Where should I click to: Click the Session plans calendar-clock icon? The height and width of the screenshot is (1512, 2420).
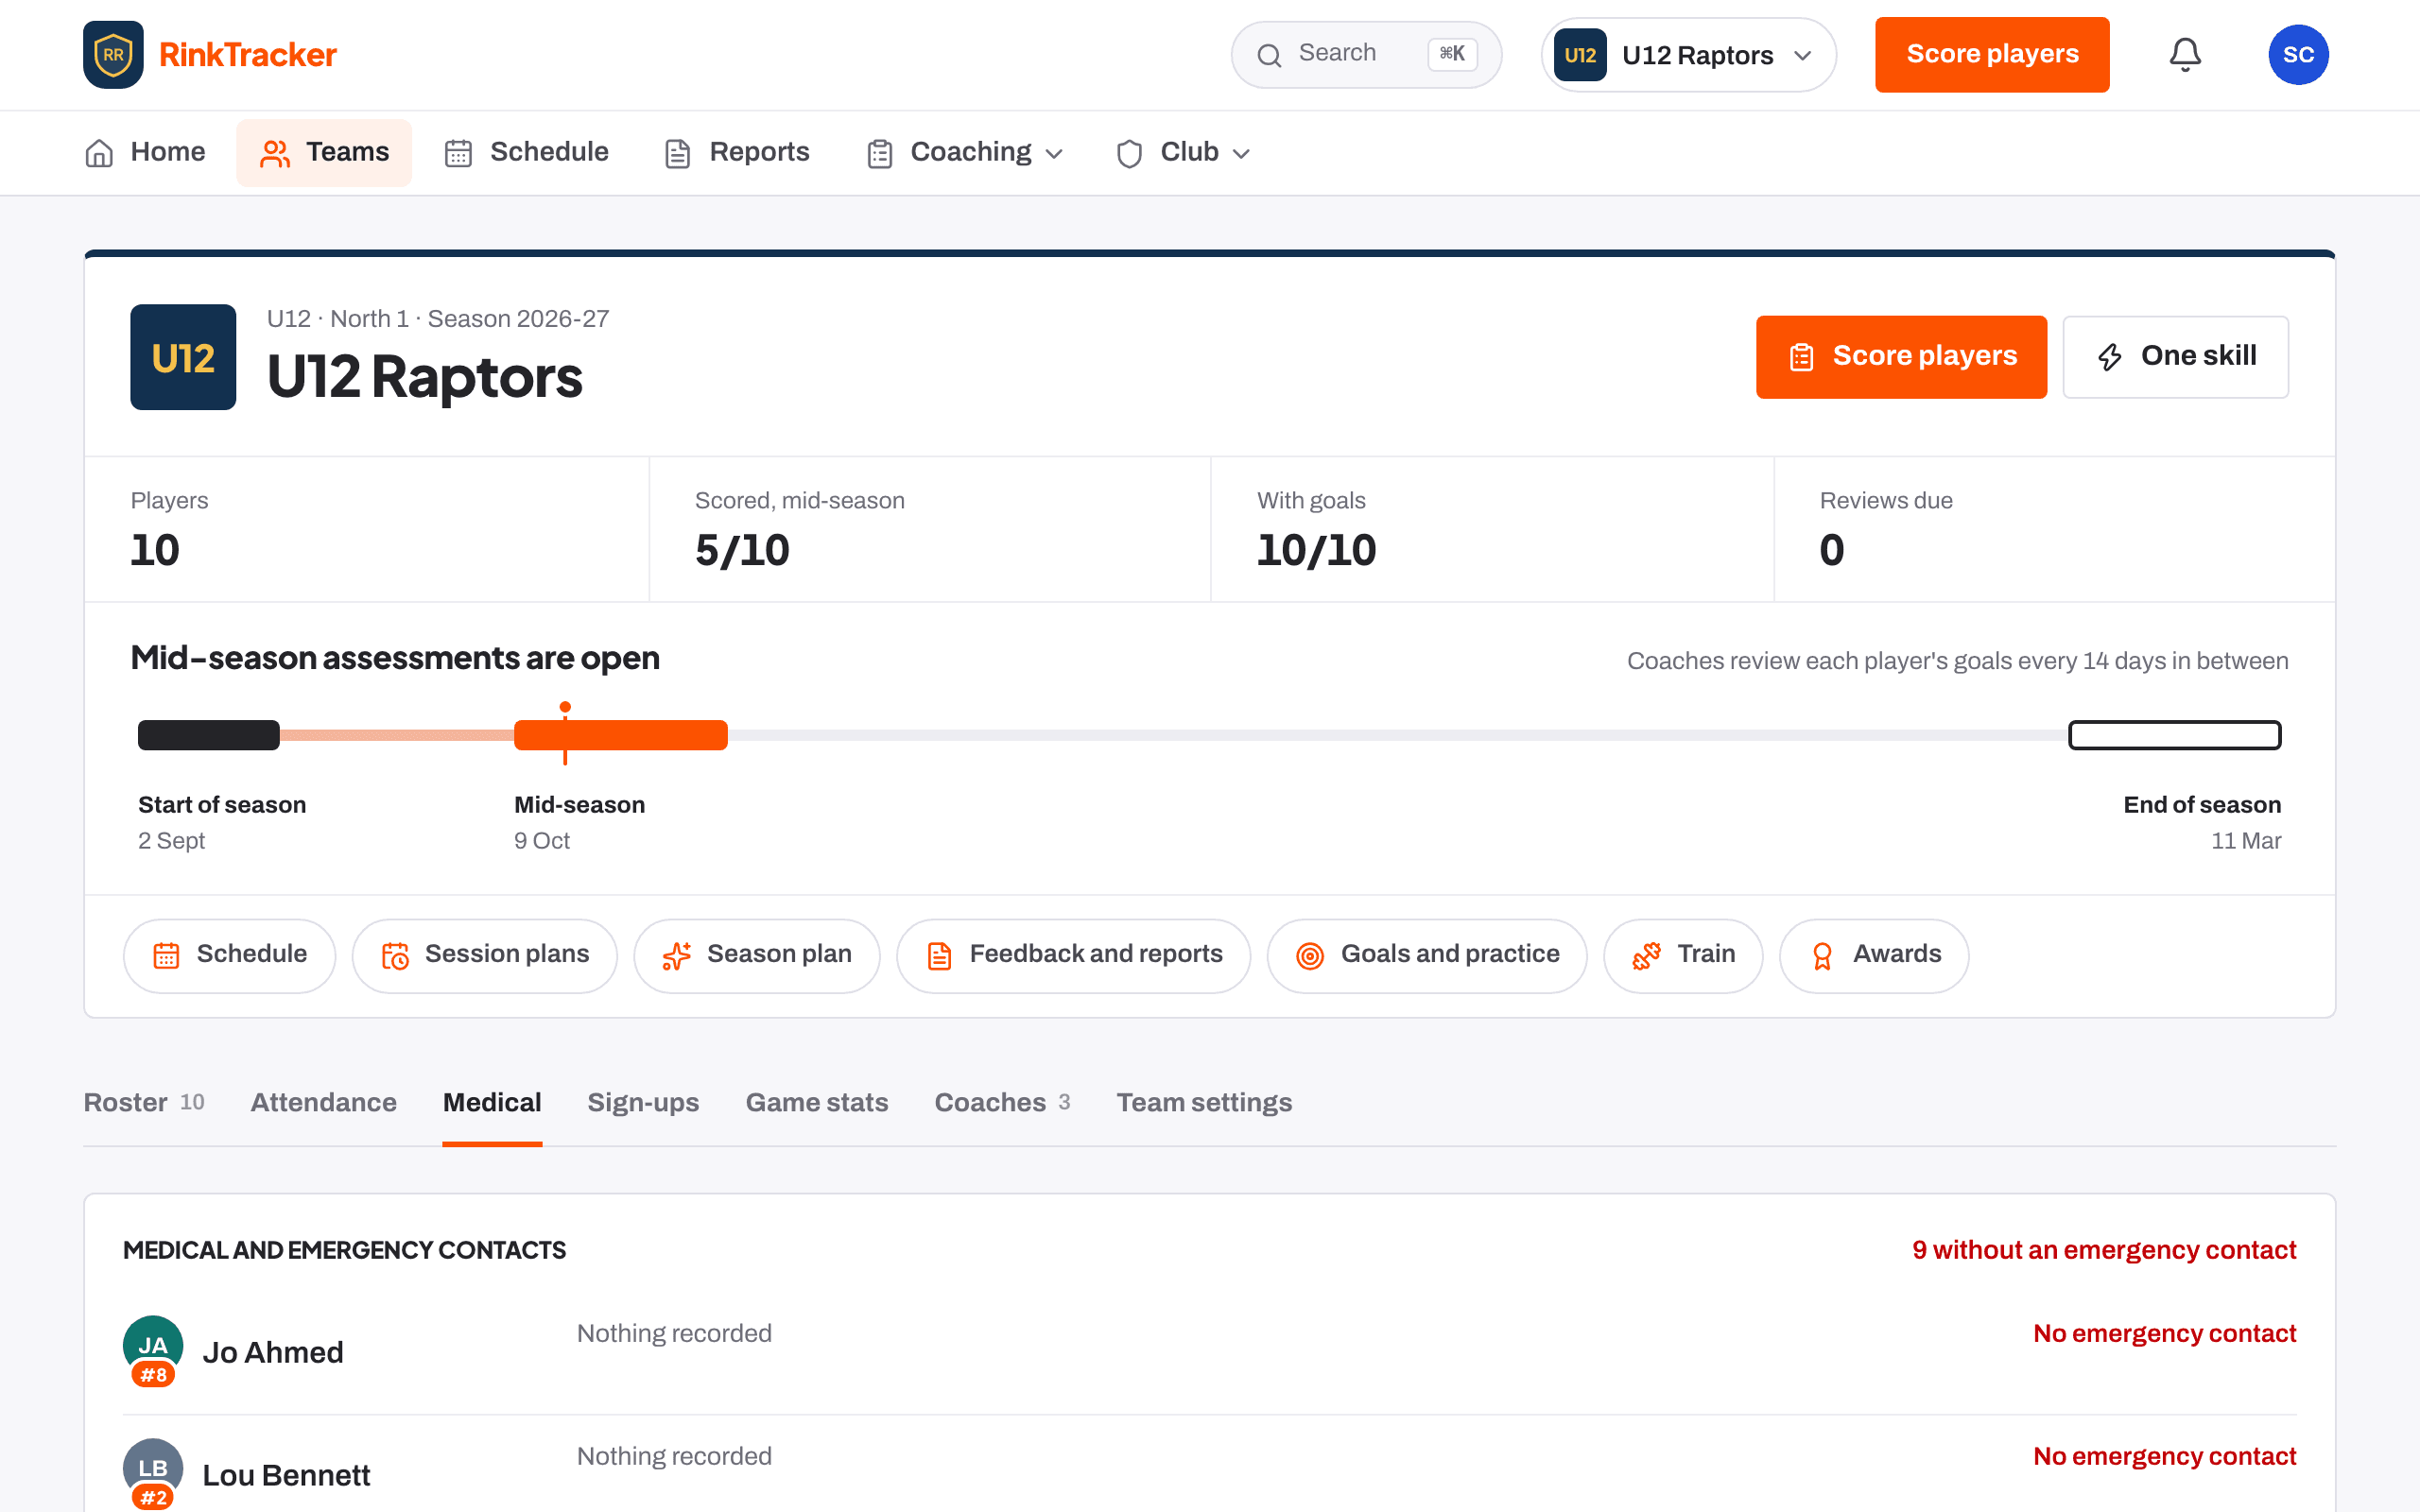(395, 956)
